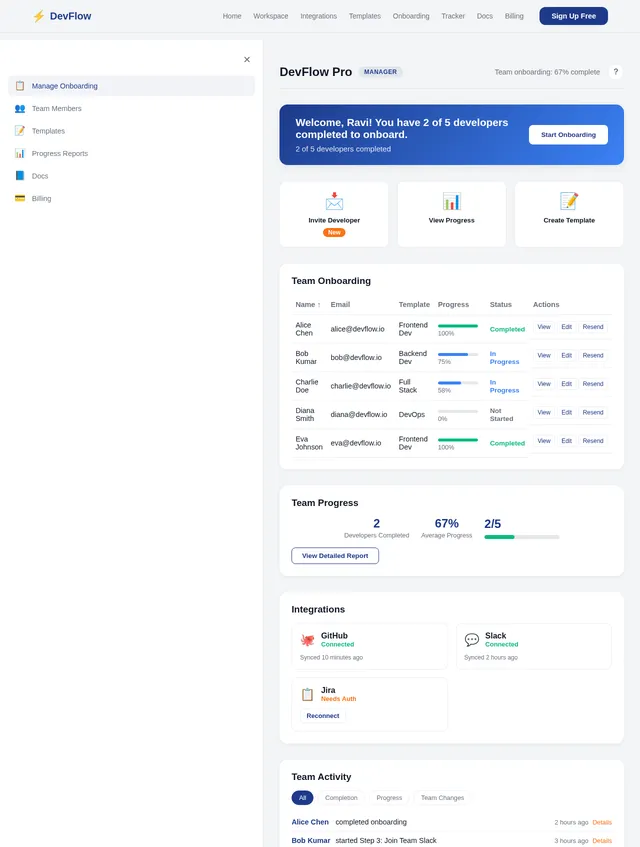Click the Team Members people icon
The image size is (640, 847).
coord(20,109)
